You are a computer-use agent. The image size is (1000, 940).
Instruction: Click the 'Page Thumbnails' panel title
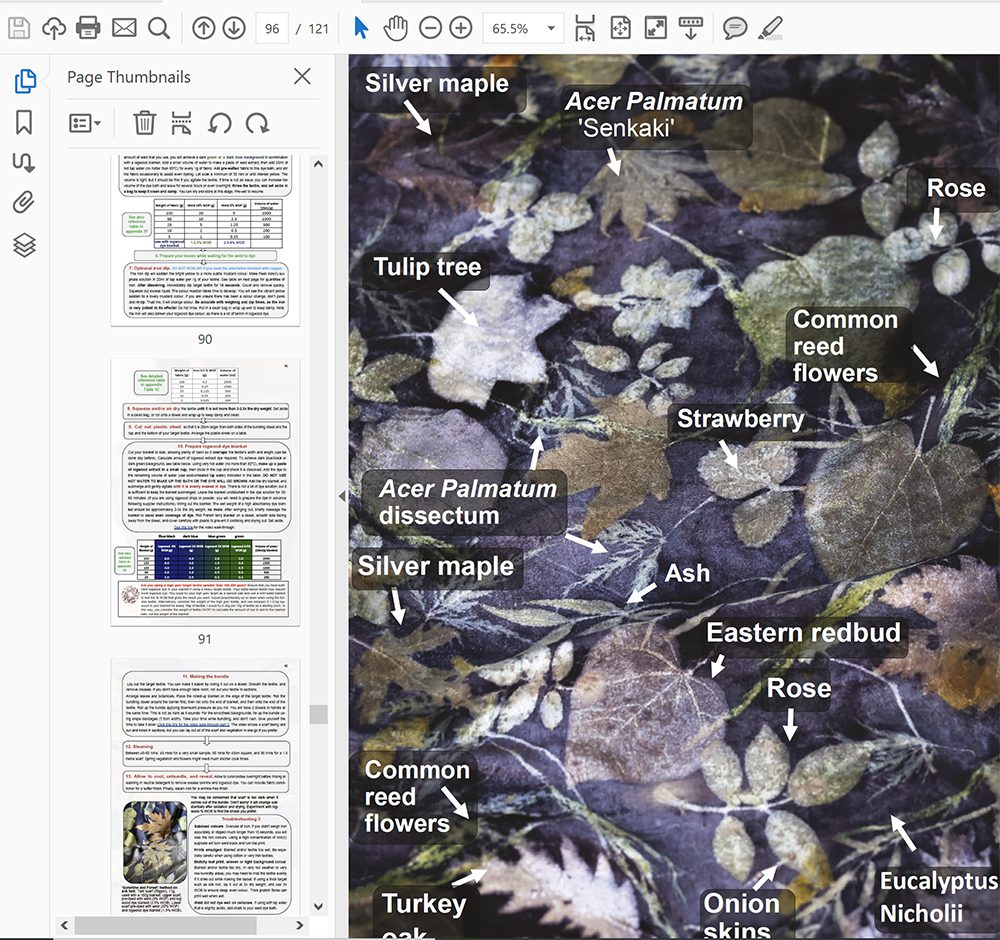(x=129, y=77)
